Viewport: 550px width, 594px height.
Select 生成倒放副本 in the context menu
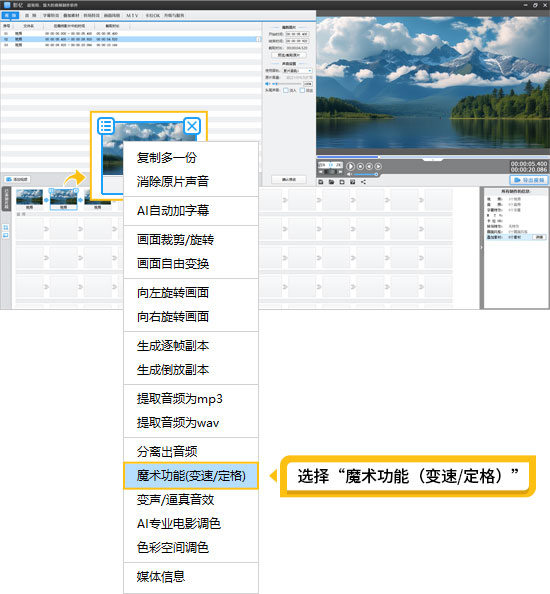[x=173, y=370]
